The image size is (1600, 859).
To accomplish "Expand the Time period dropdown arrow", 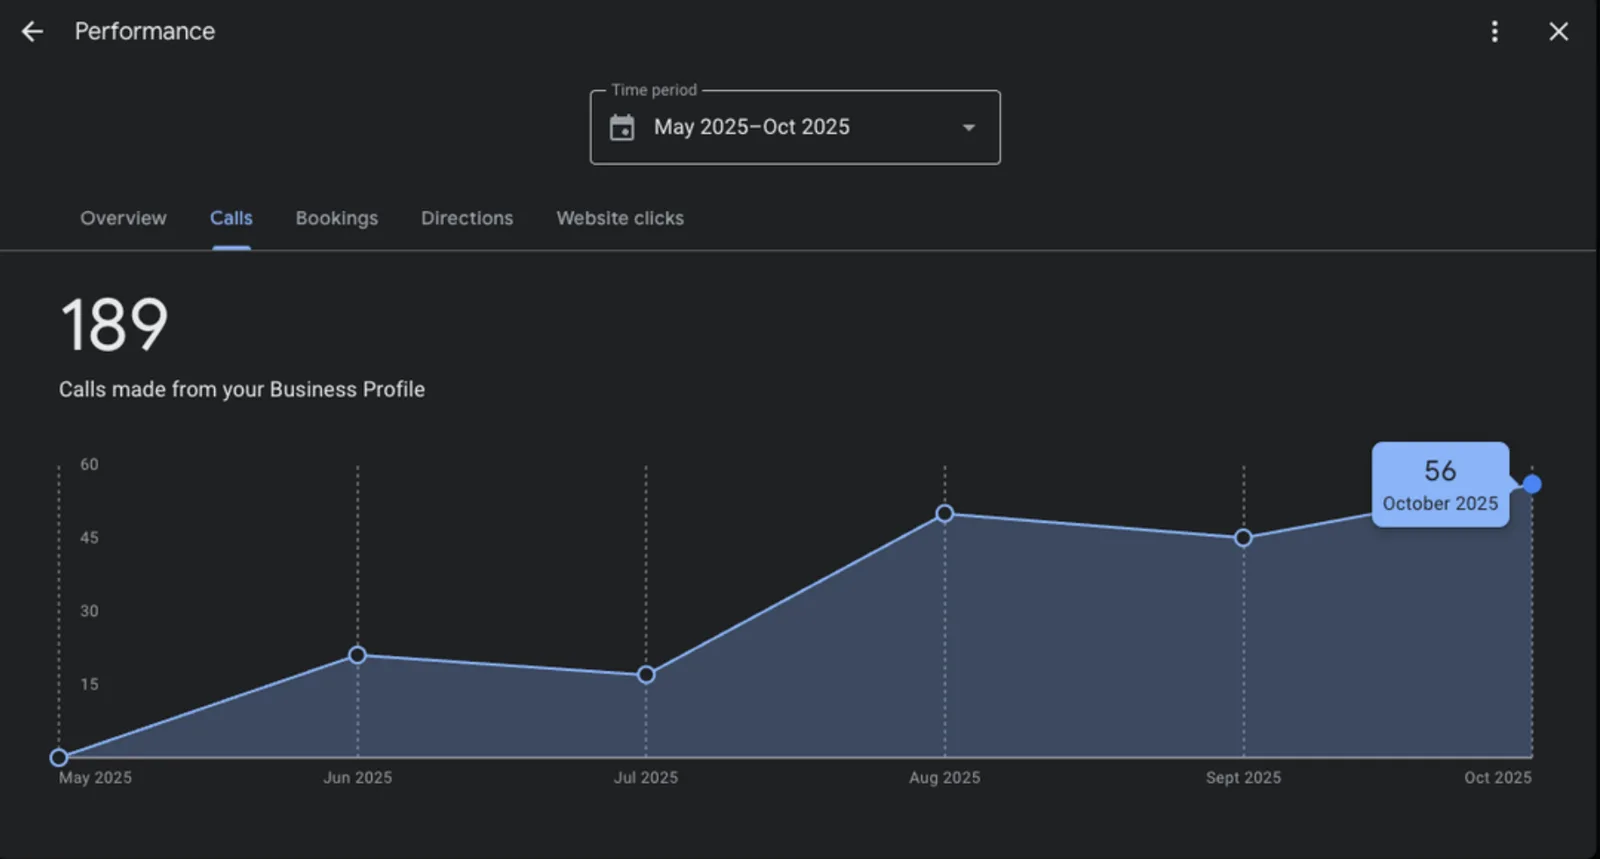I will [968, 128].
